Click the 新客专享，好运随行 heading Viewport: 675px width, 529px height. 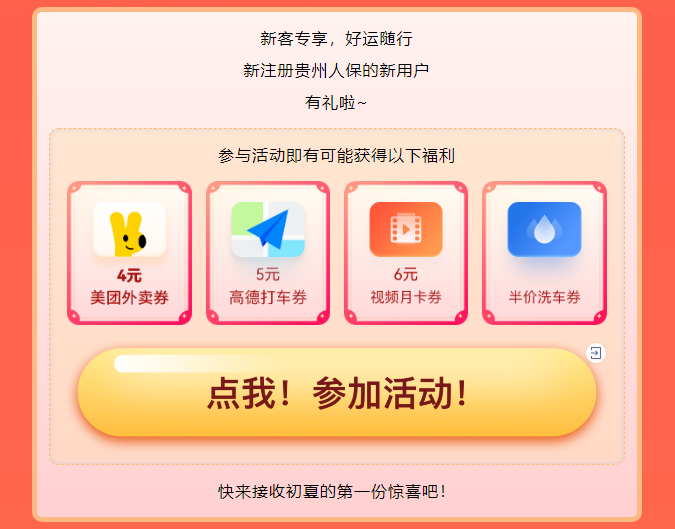click(x=336, y=39)
